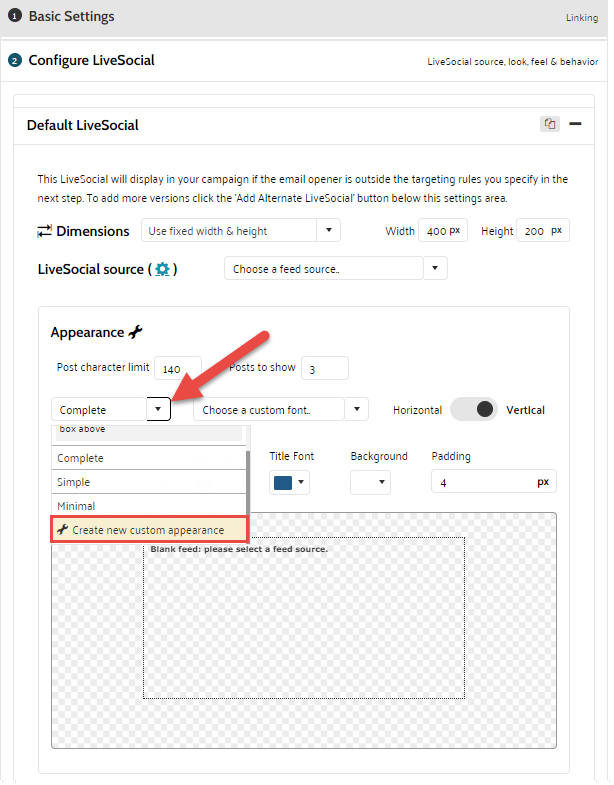Viewport: 614px width, 785px height.
Task: Click the wrench icon beside Appearance
Action: 137,332
